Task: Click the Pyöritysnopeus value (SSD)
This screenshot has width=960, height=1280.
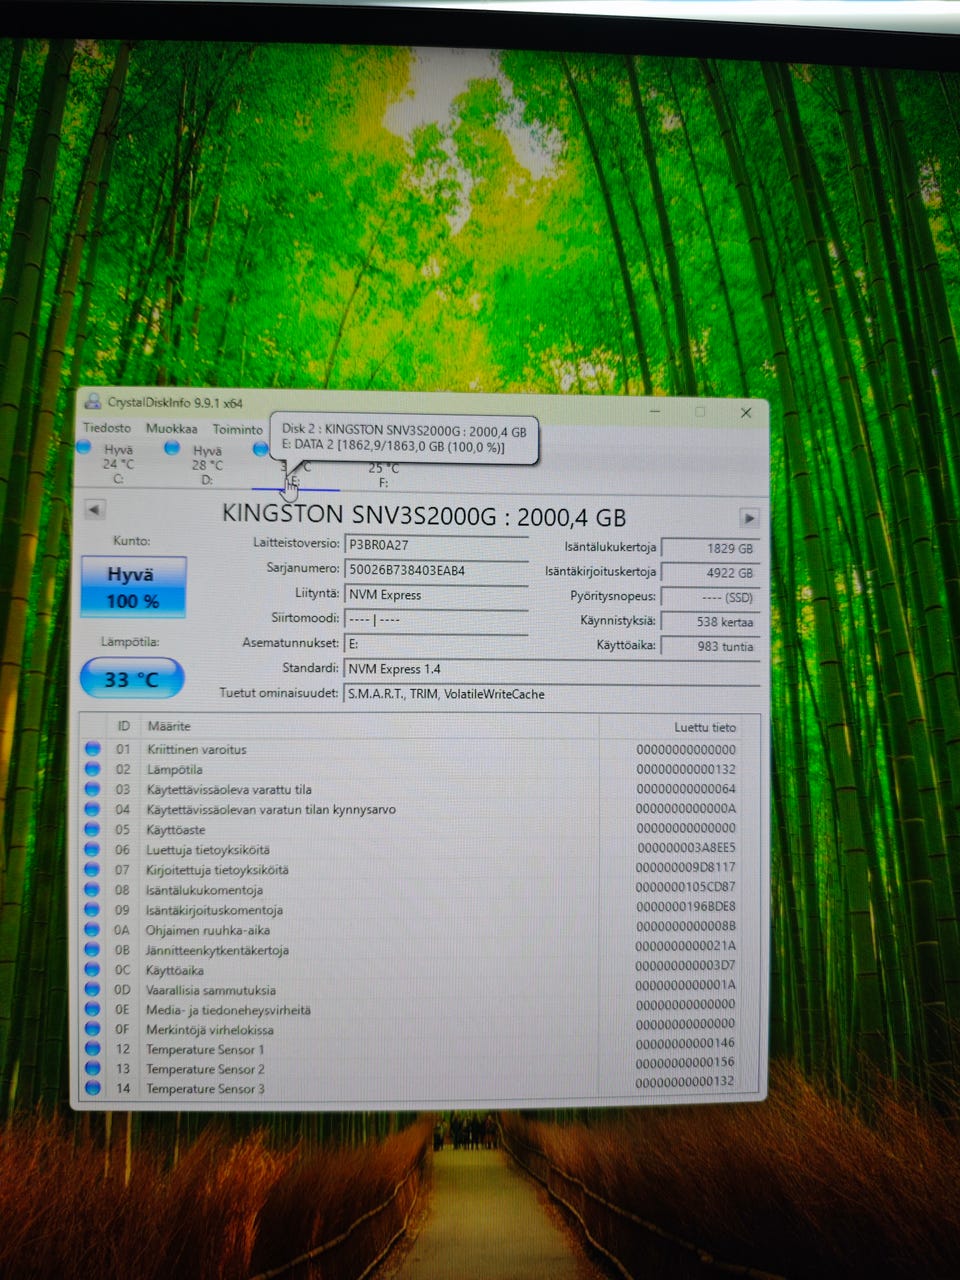Action: (711, 597)
